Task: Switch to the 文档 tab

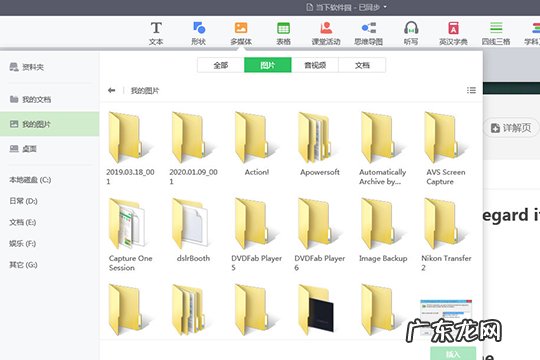Action: pyautogui.click(x=362, y=65)
